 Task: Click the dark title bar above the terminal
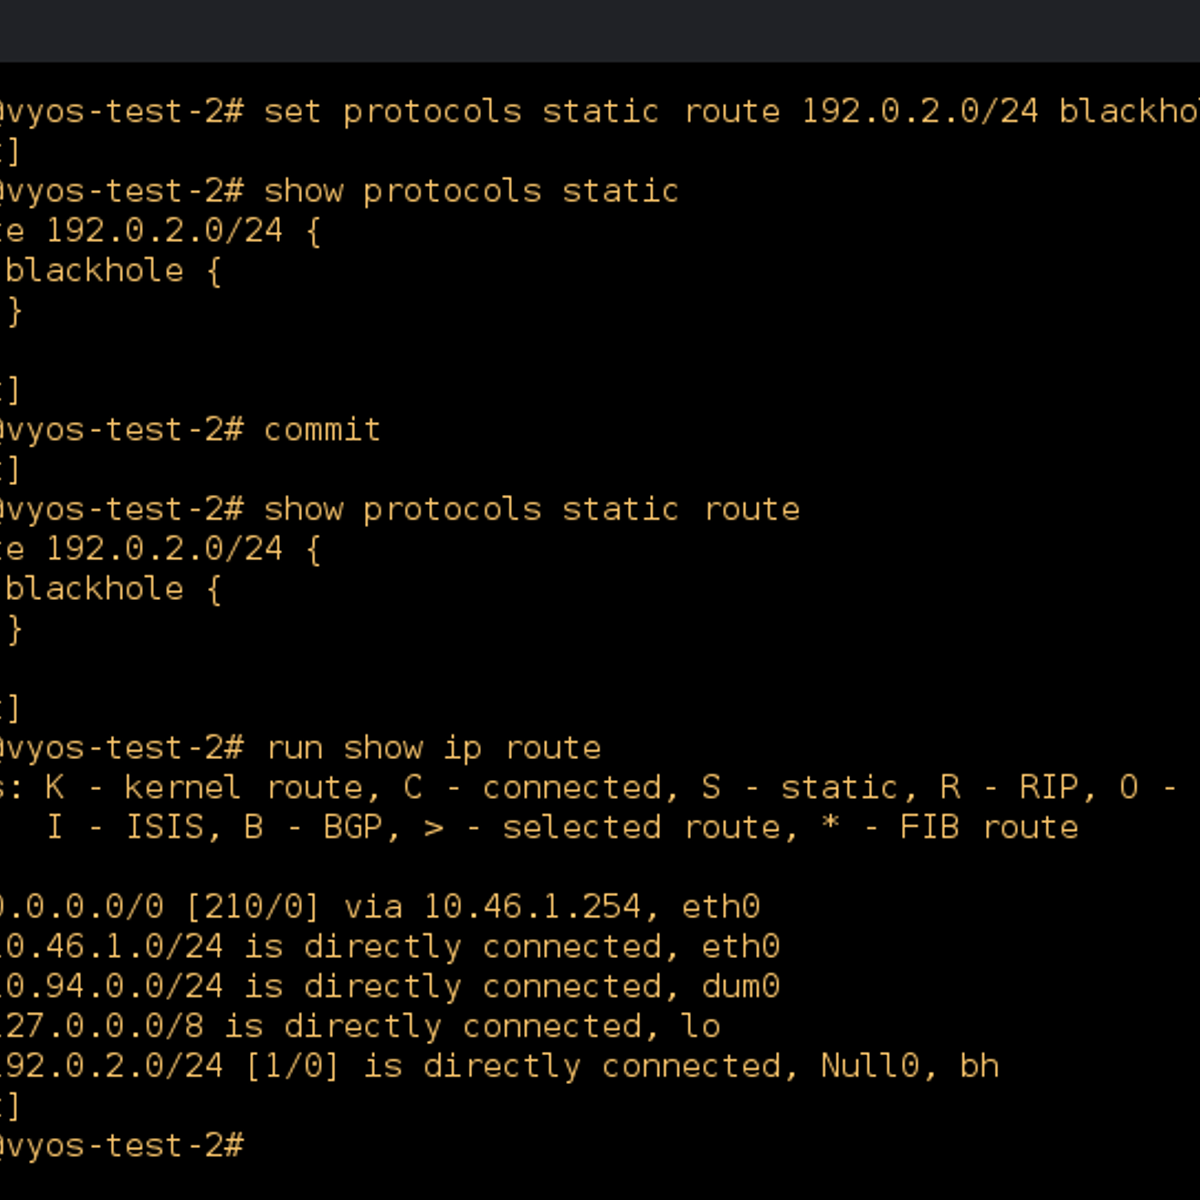[x=600, y=31]
